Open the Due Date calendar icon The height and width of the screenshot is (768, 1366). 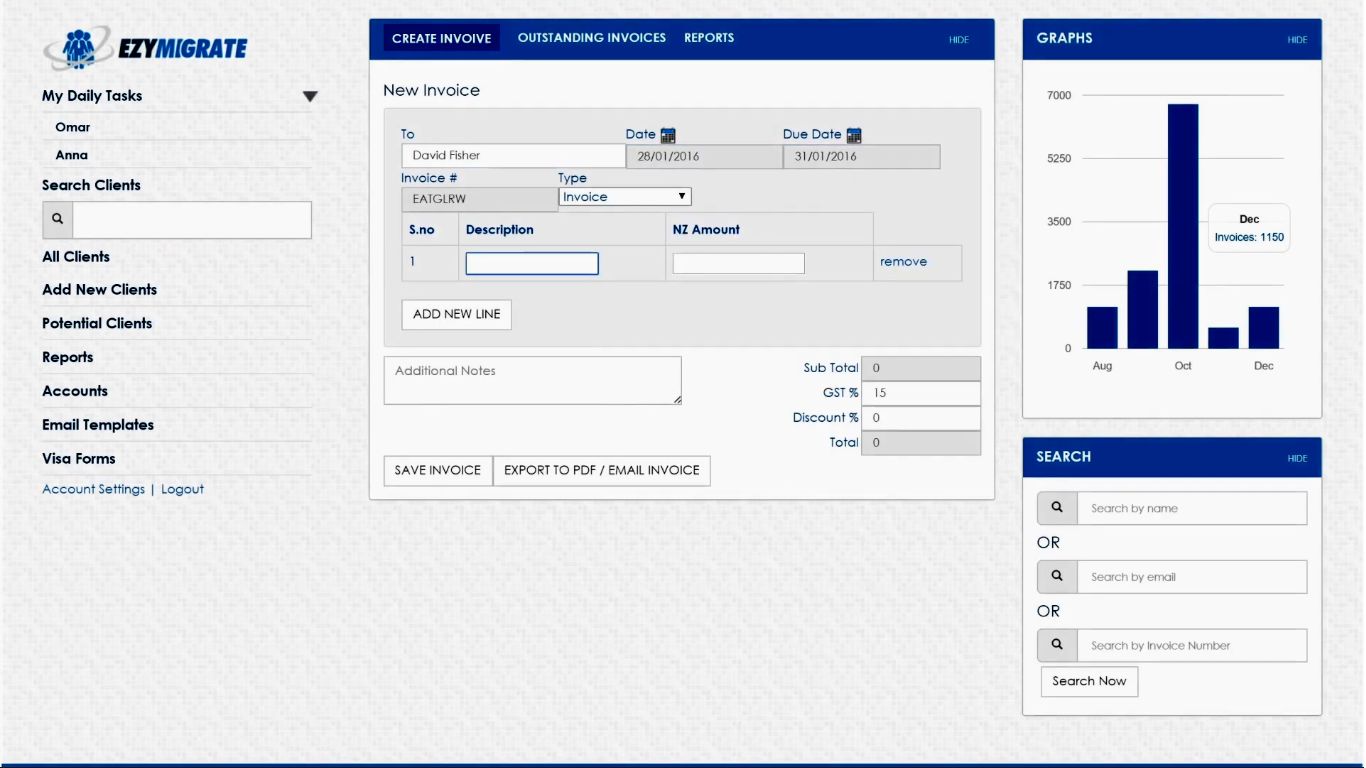[854, 135]
